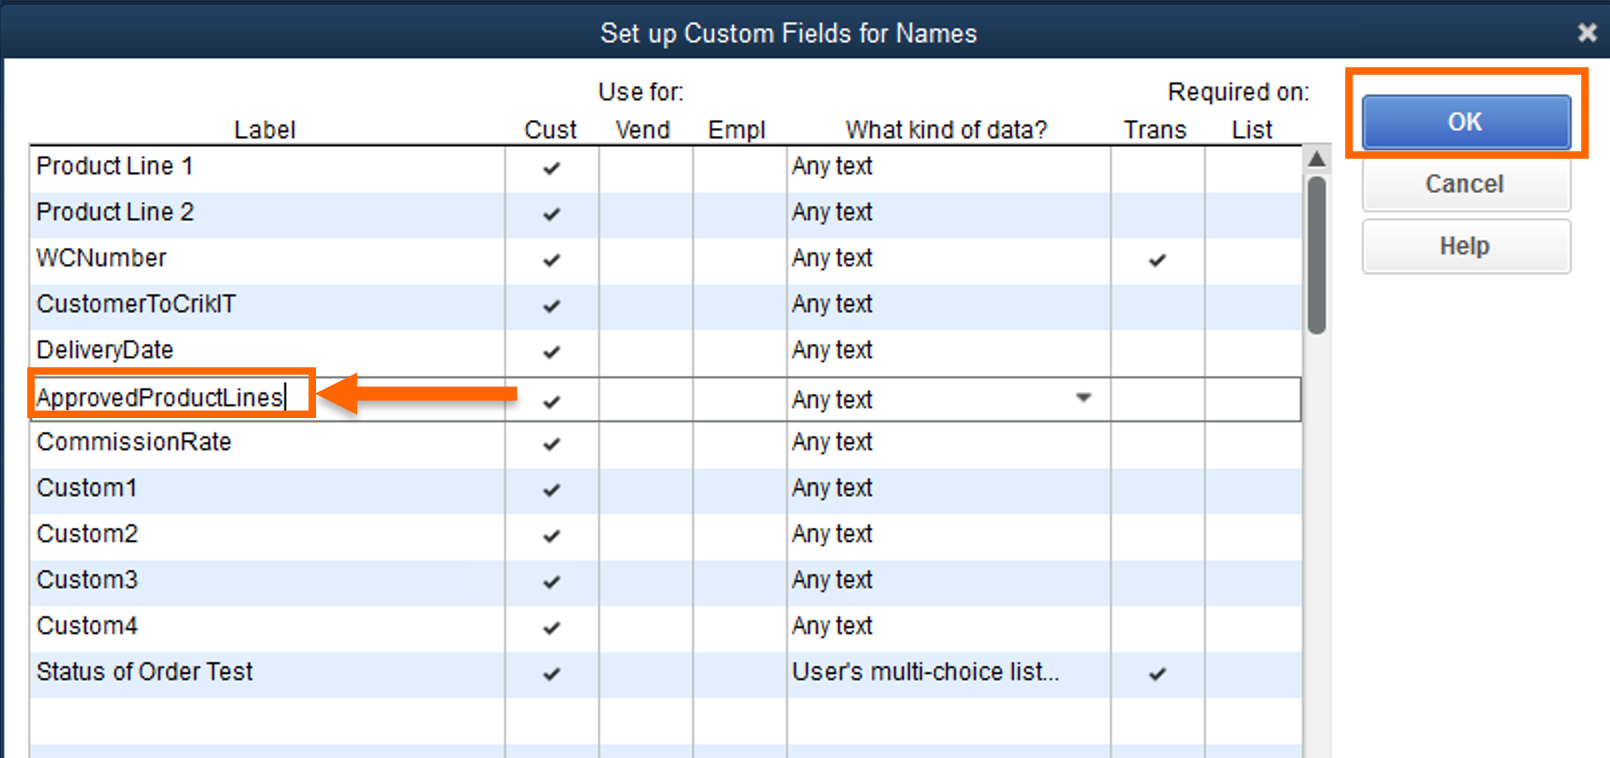Toggle Trans required checkmark for WCNumber
Screen dimensions: 1610x758
pyautogui.click(x=1157, y=259)
